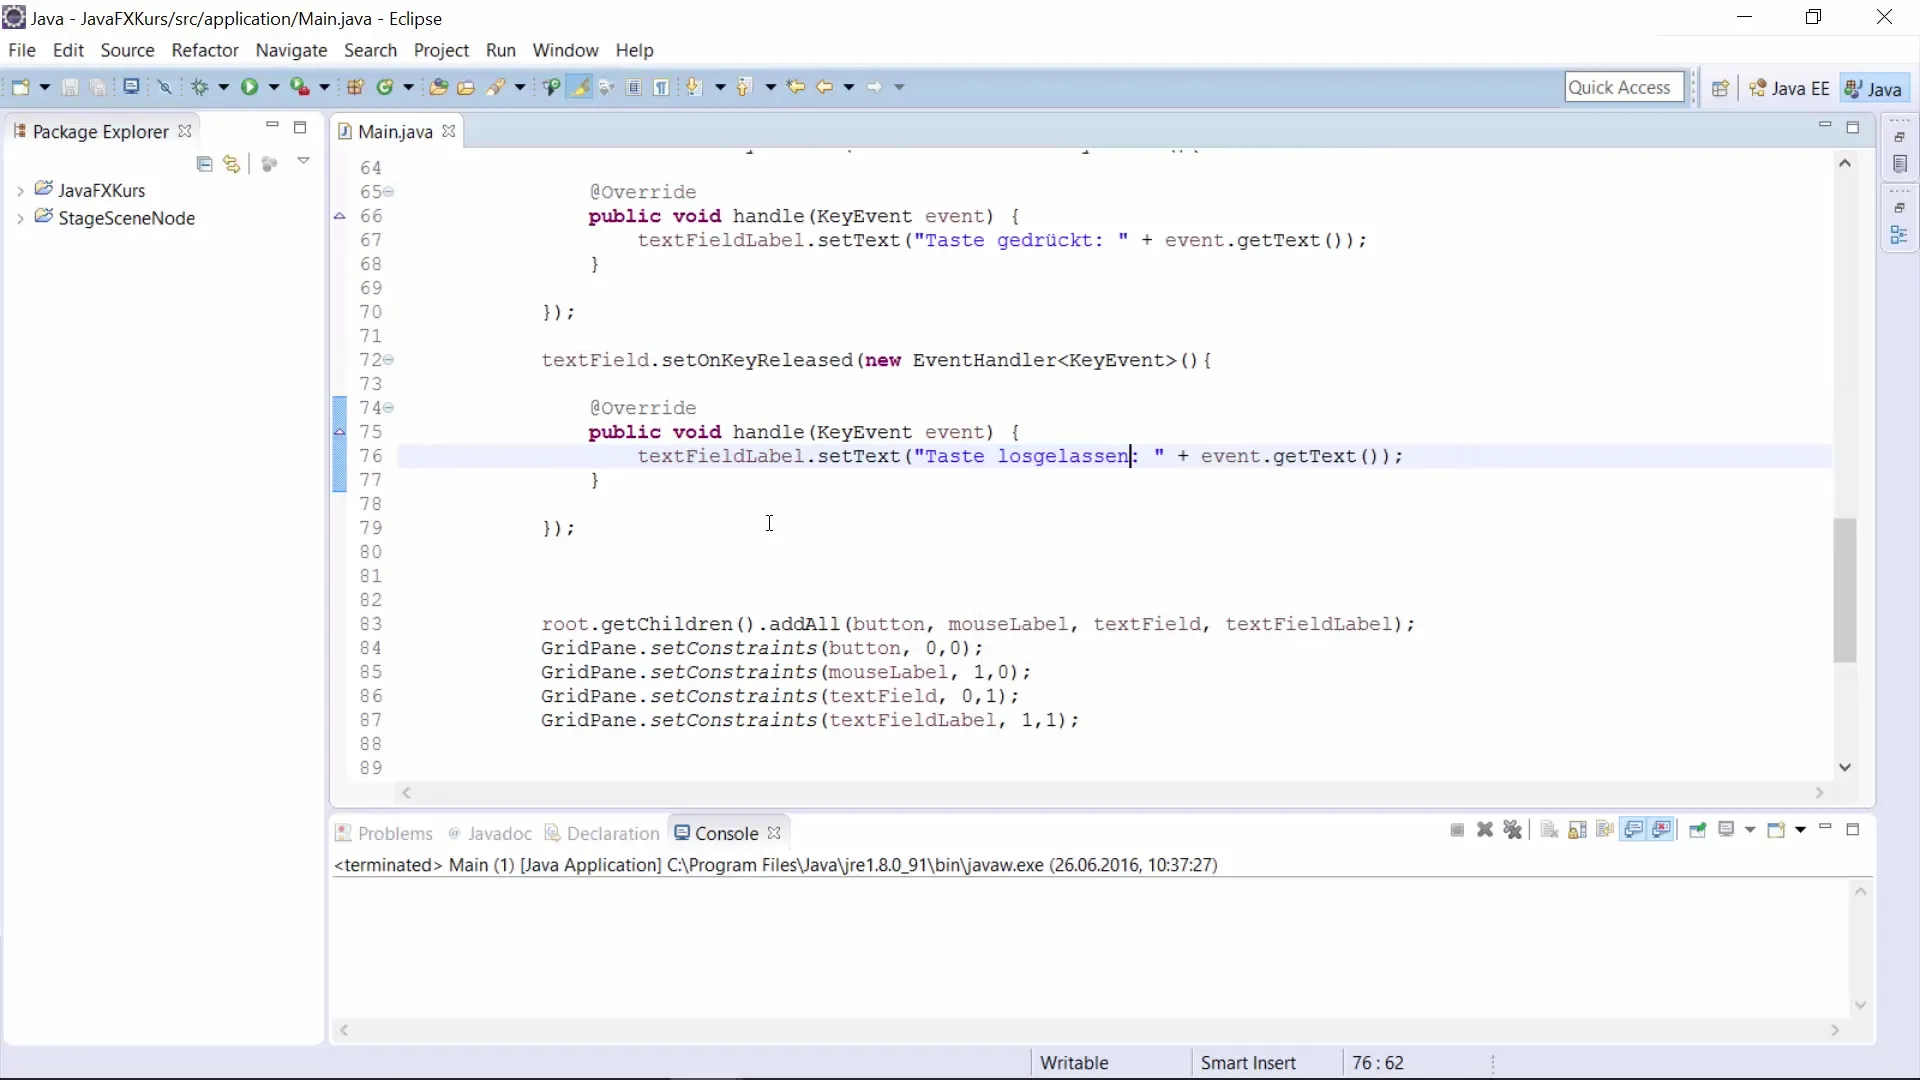Switch to the Problems tab
The height and width of the screenshot is (1080, 1920).
384,833
